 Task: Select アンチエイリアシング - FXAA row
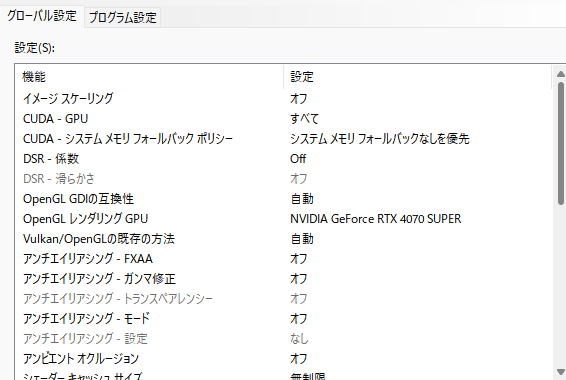point(283,259)
